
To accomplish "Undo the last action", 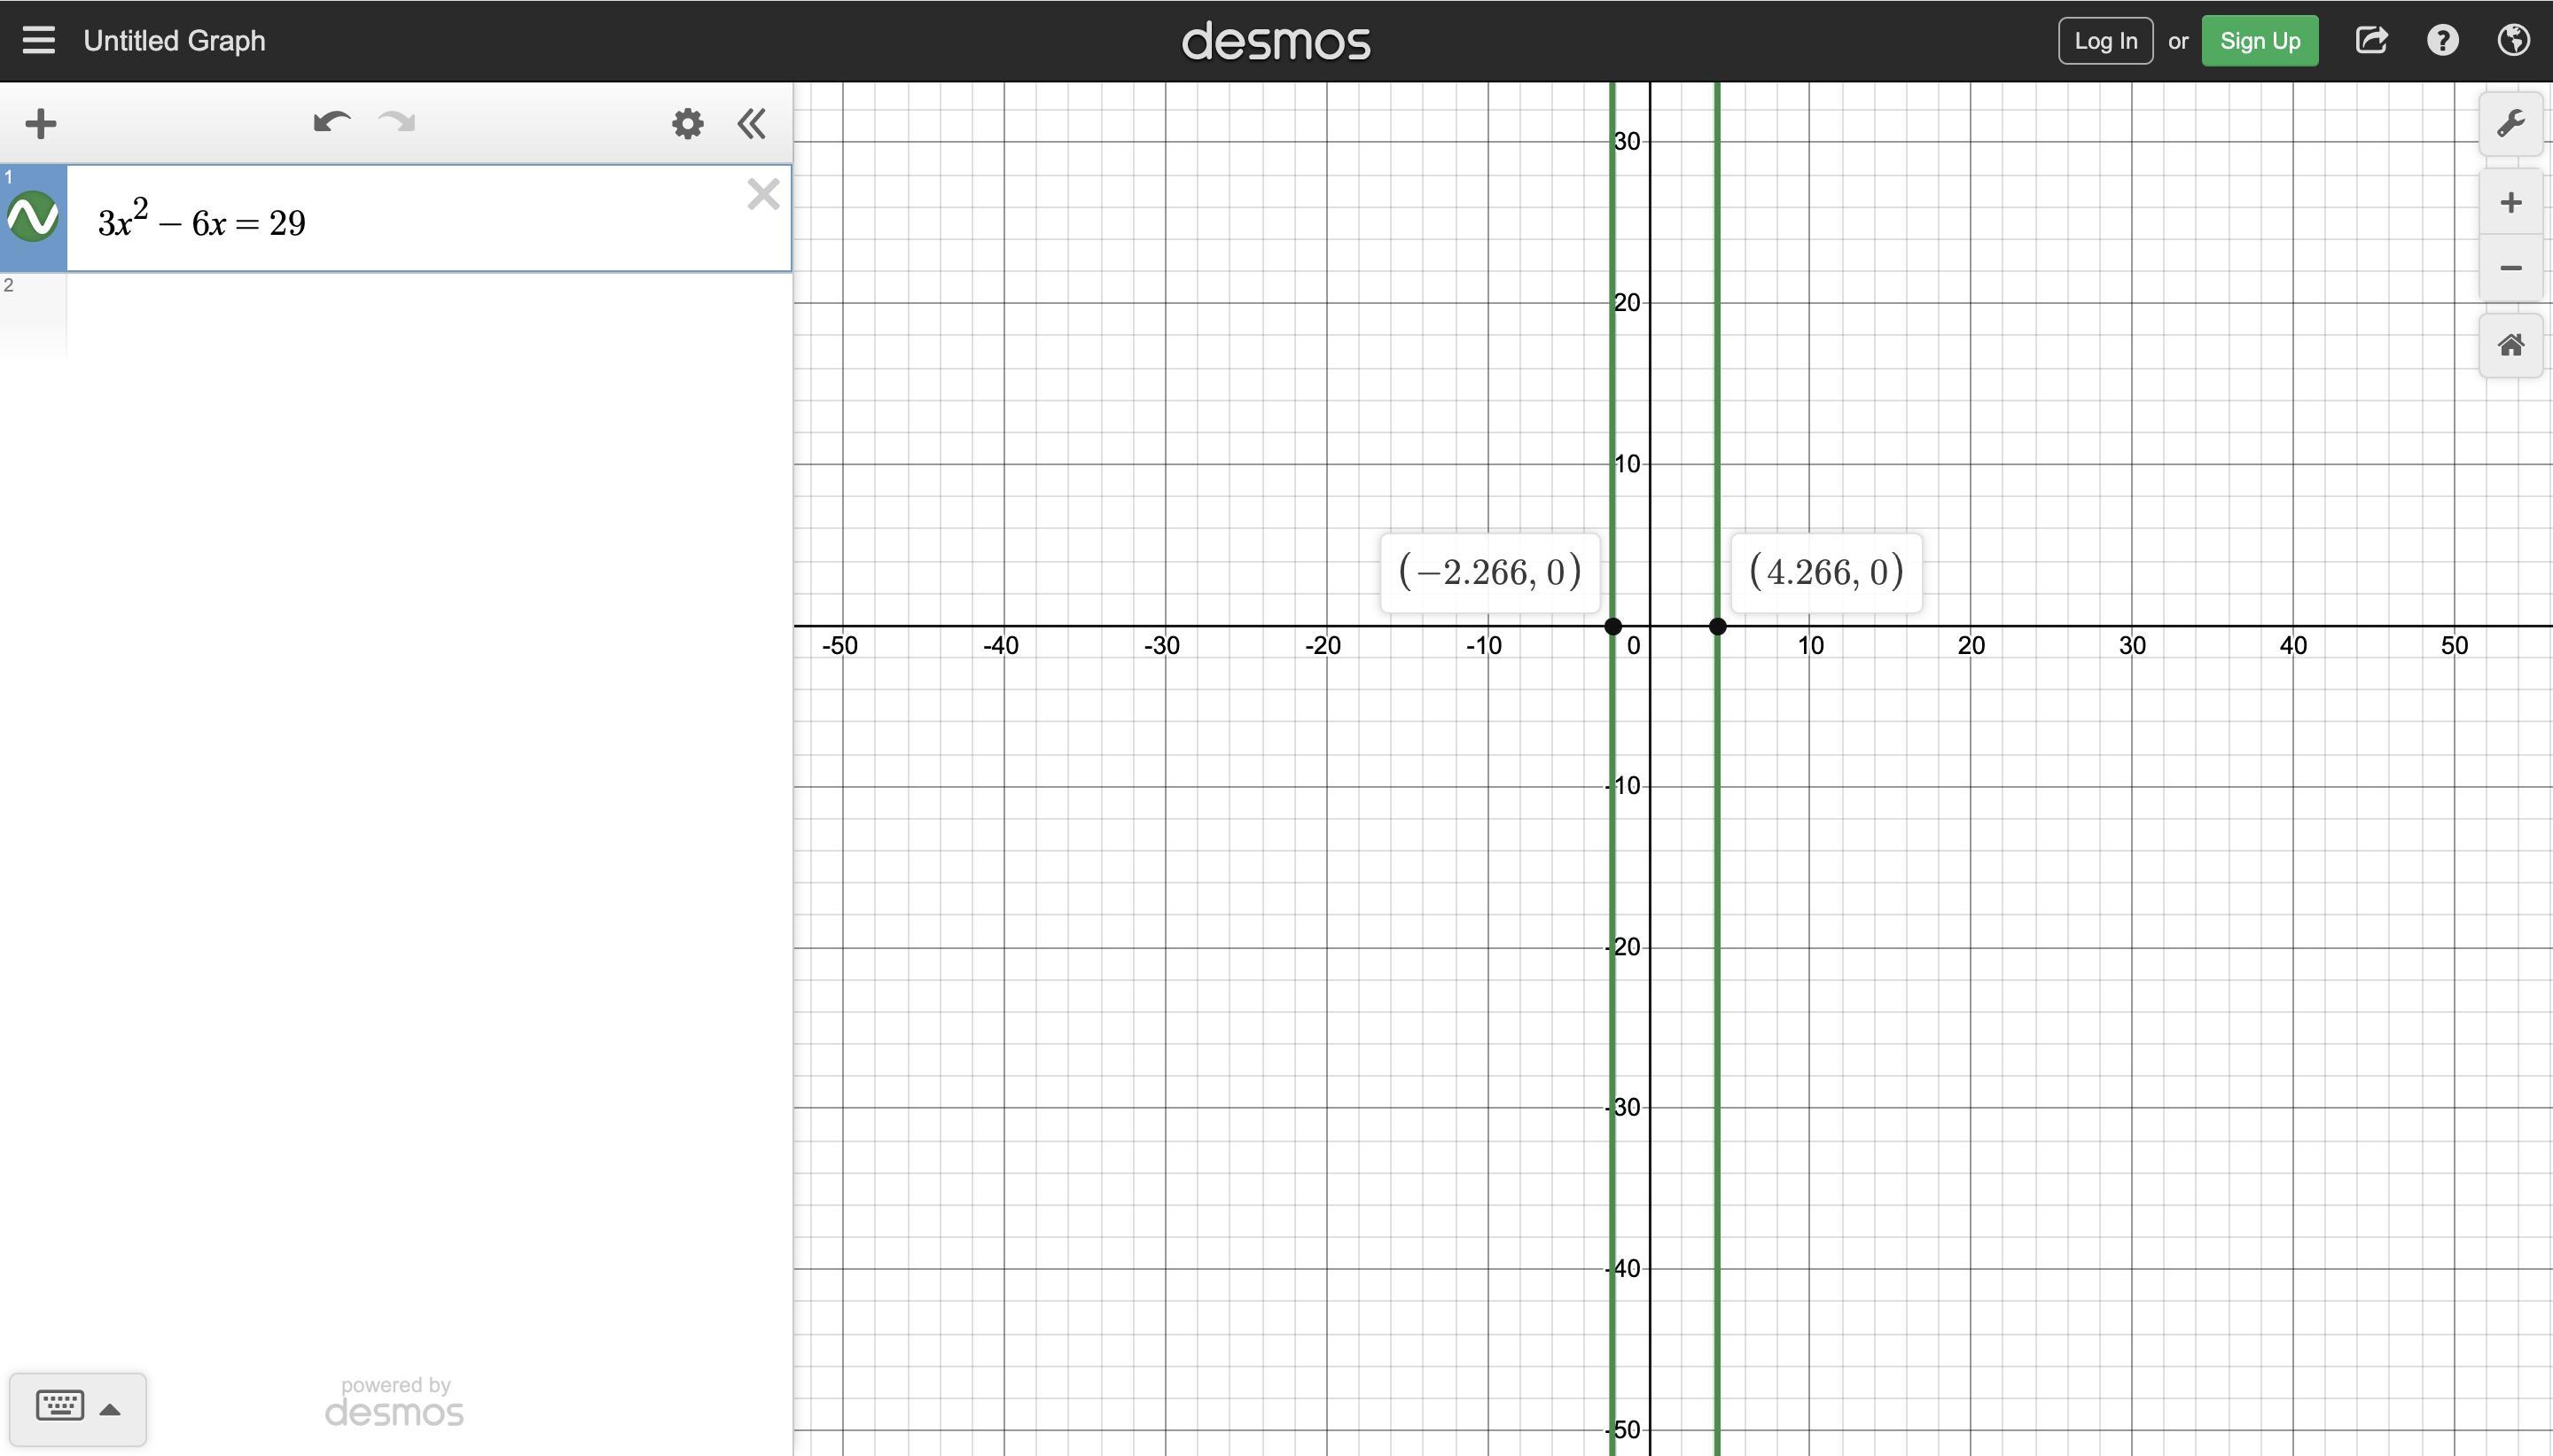I will click(x=331, y=123).
